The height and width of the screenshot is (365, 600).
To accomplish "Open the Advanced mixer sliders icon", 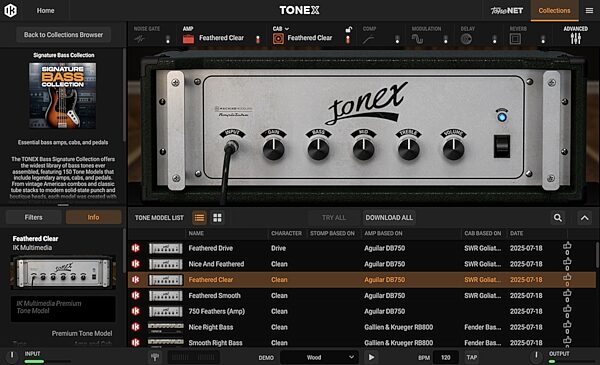I will click(x=576, y=38).
